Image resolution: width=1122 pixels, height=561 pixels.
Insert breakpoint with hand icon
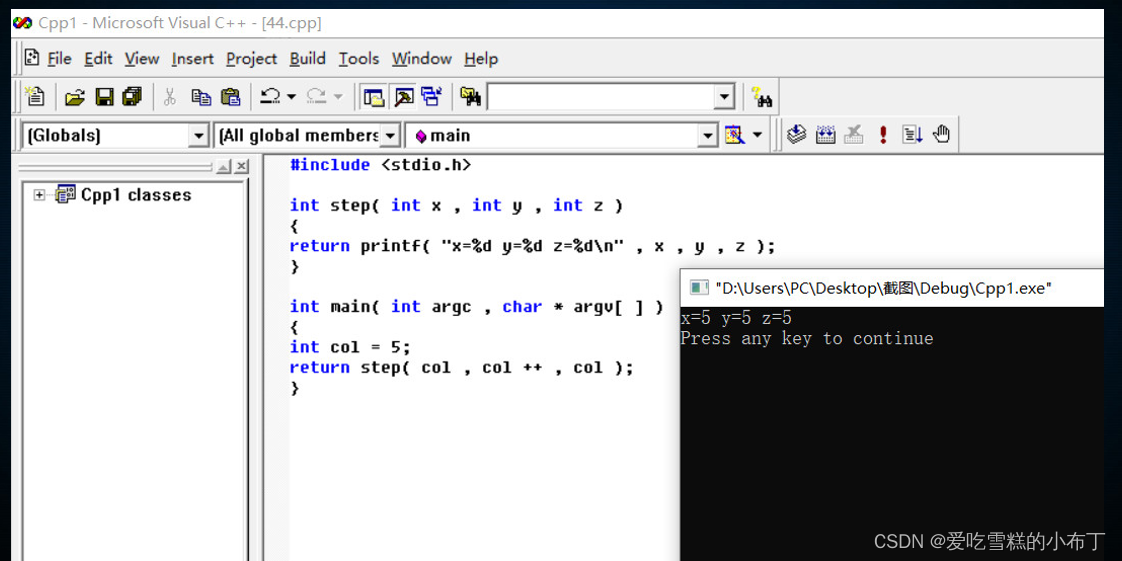tap(942, 135)
